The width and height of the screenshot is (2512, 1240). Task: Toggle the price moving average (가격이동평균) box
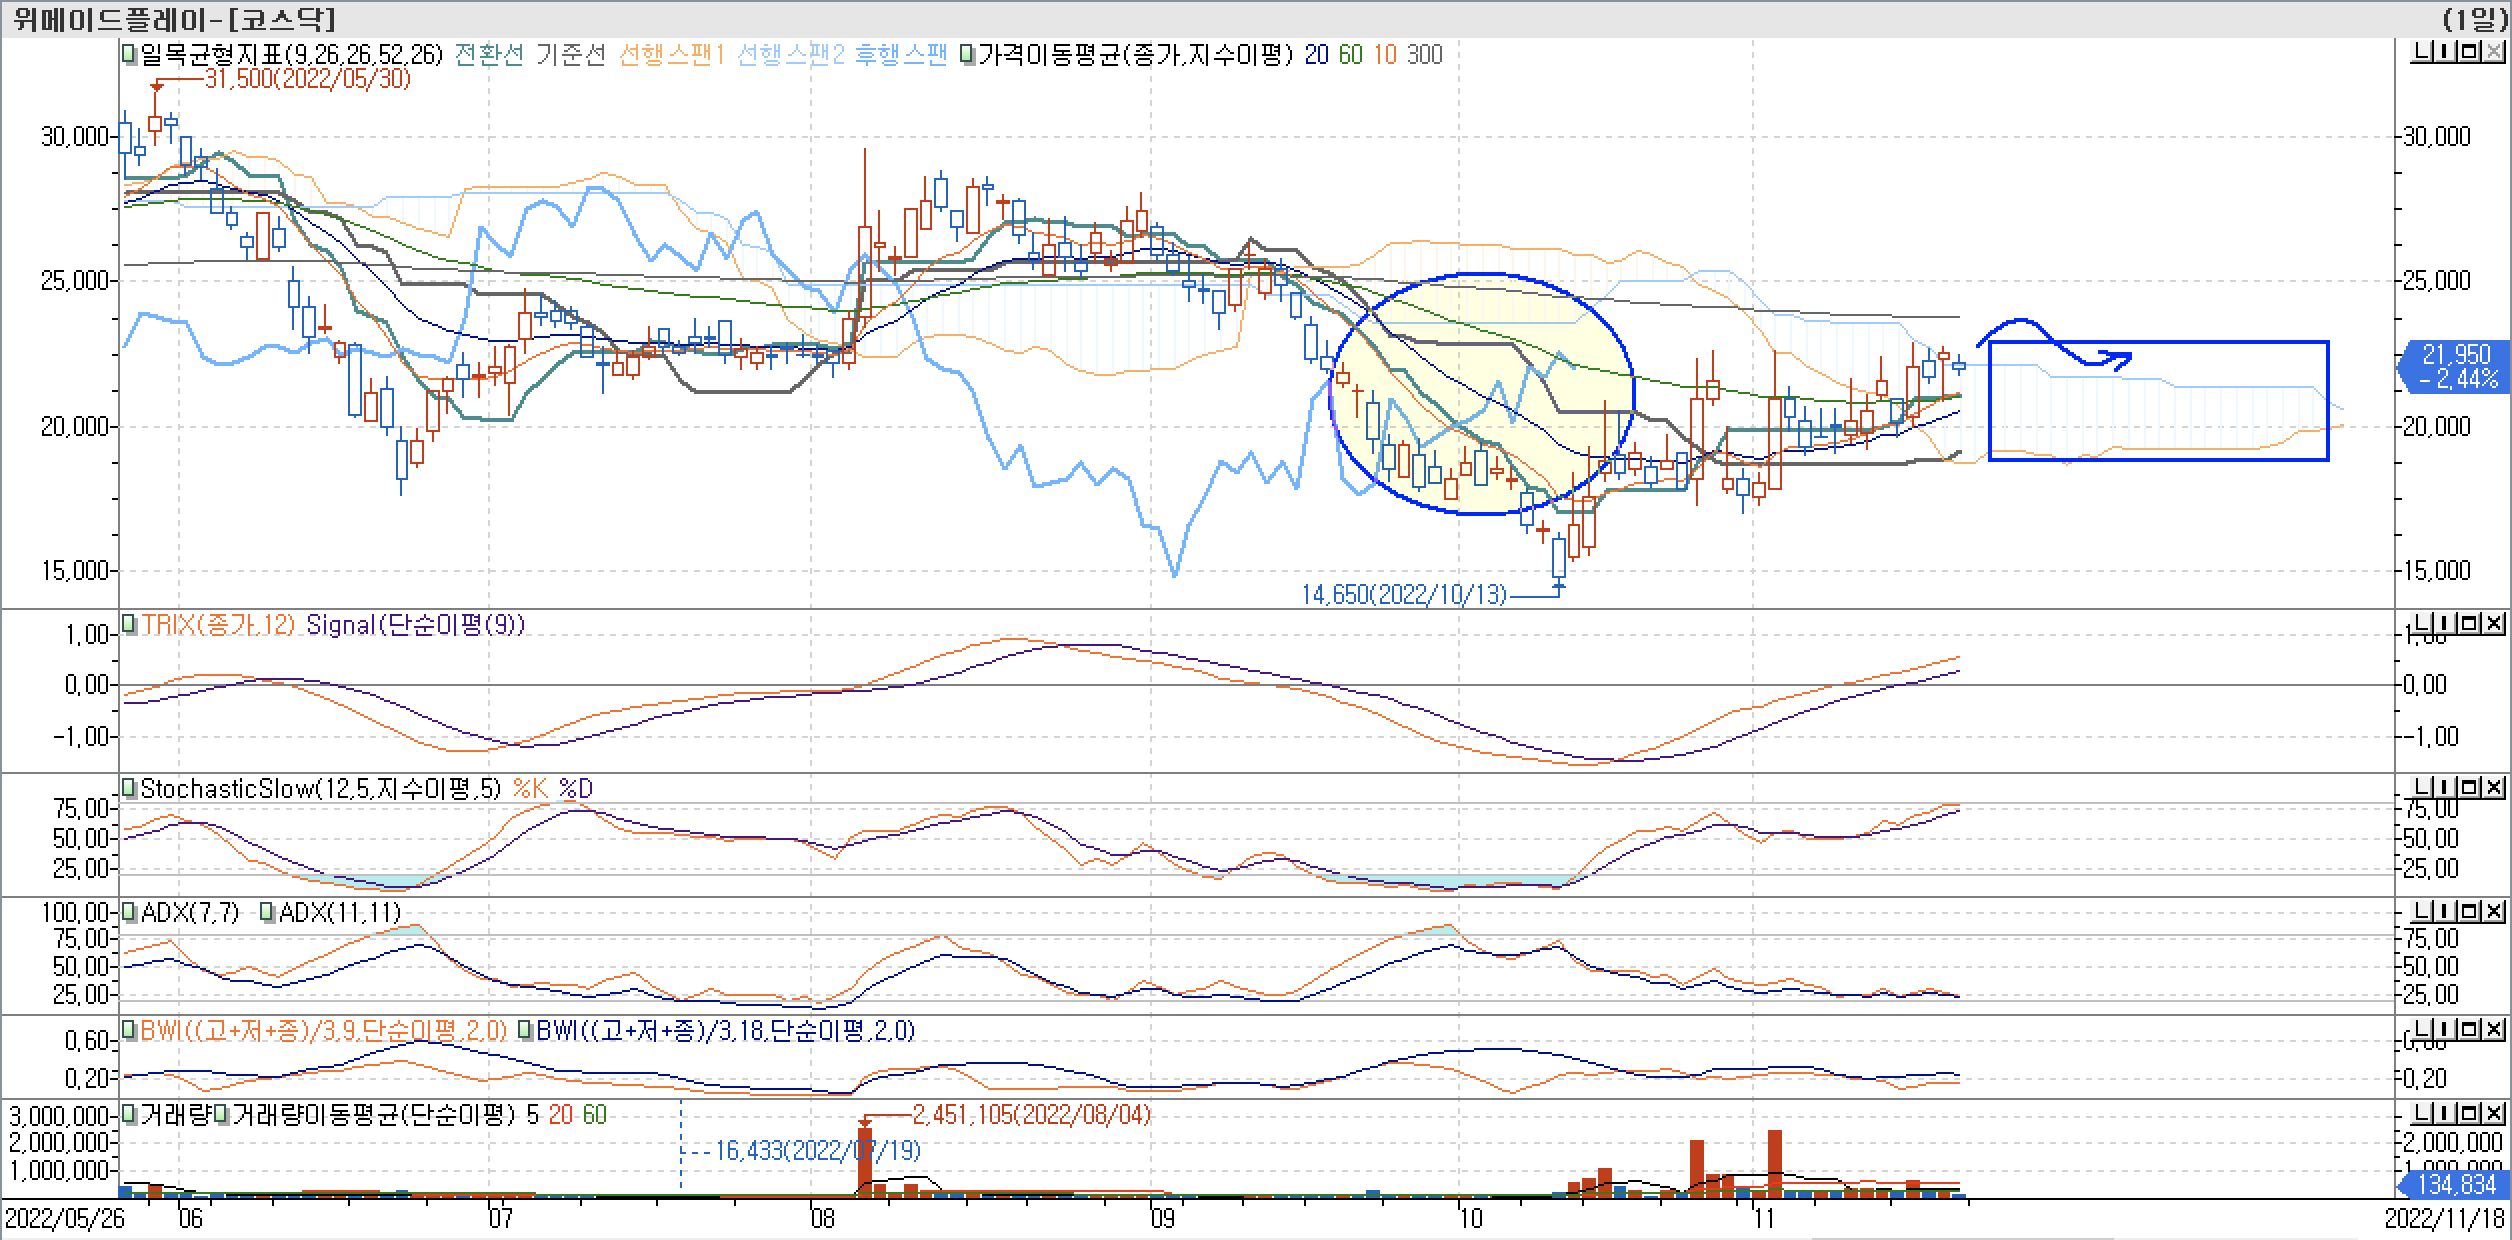click(x=967, y=55)
